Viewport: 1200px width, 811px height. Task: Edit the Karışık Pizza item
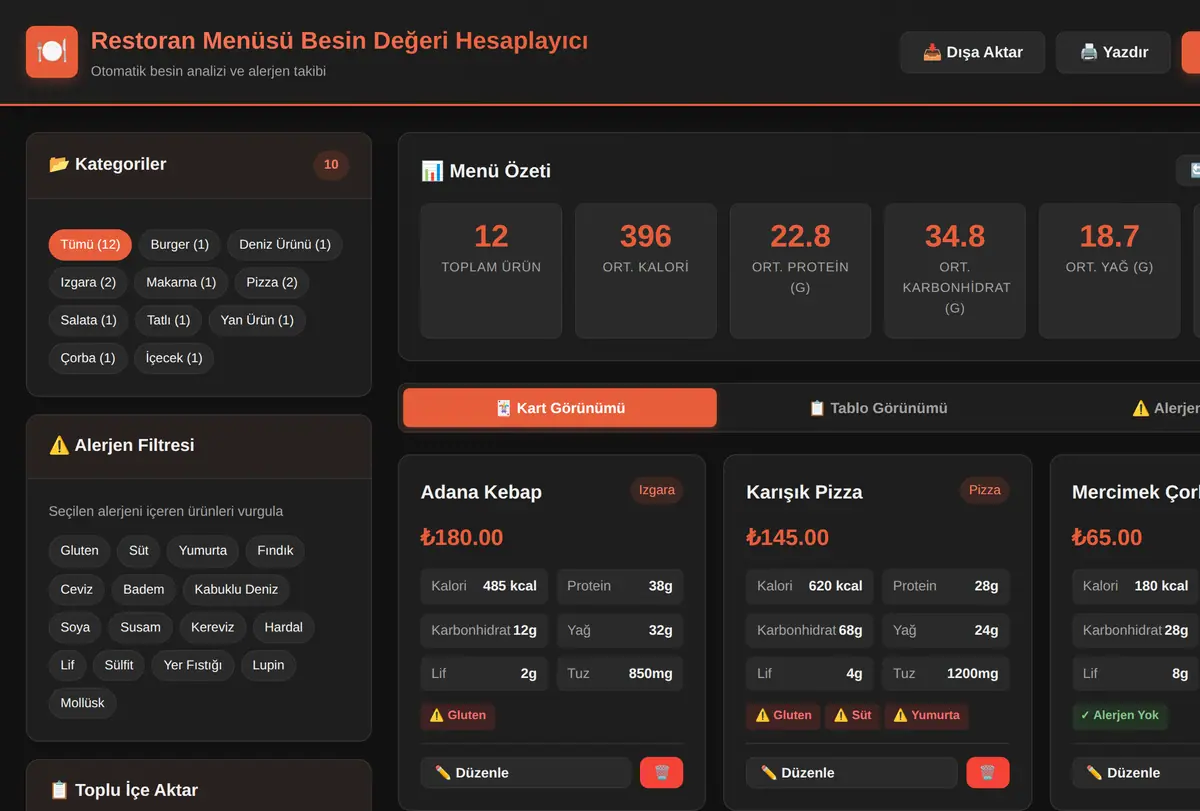click(852, 772)
